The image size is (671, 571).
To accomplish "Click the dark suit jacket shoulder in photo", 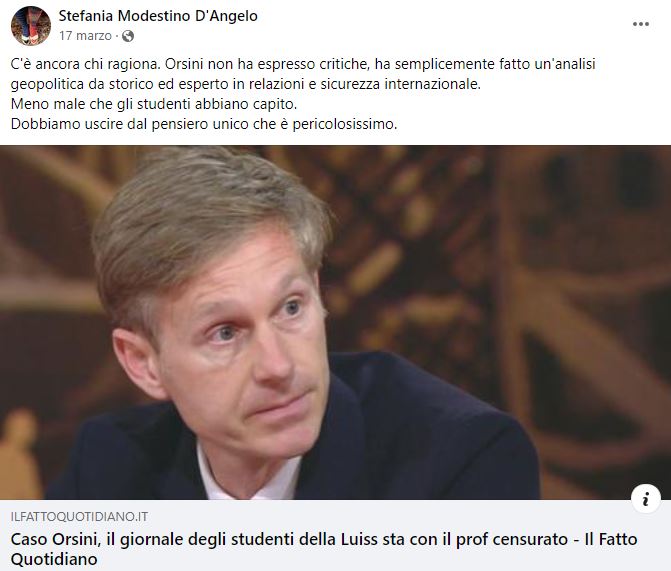I will [x=428, y=428].
